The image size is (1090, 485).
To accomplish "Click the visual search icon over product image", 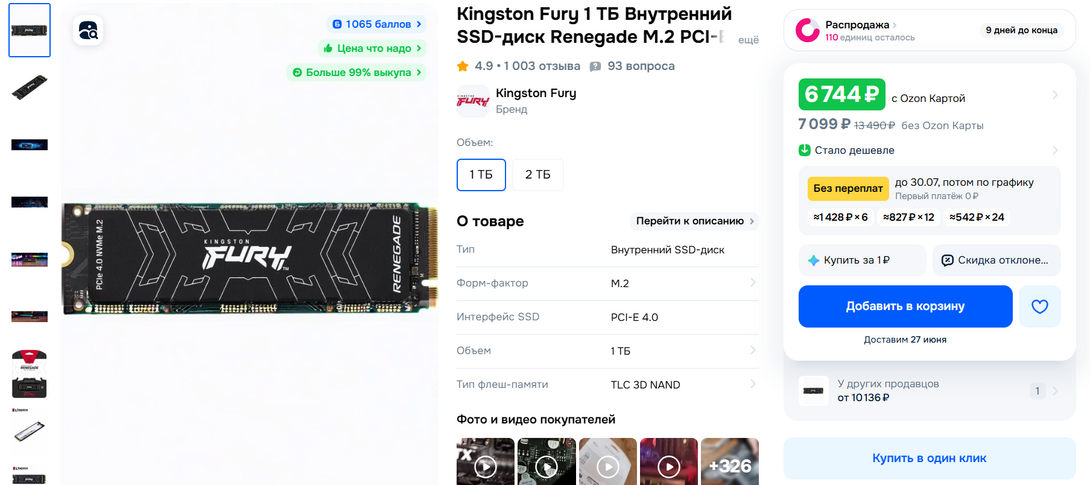I will click(88, 30).
